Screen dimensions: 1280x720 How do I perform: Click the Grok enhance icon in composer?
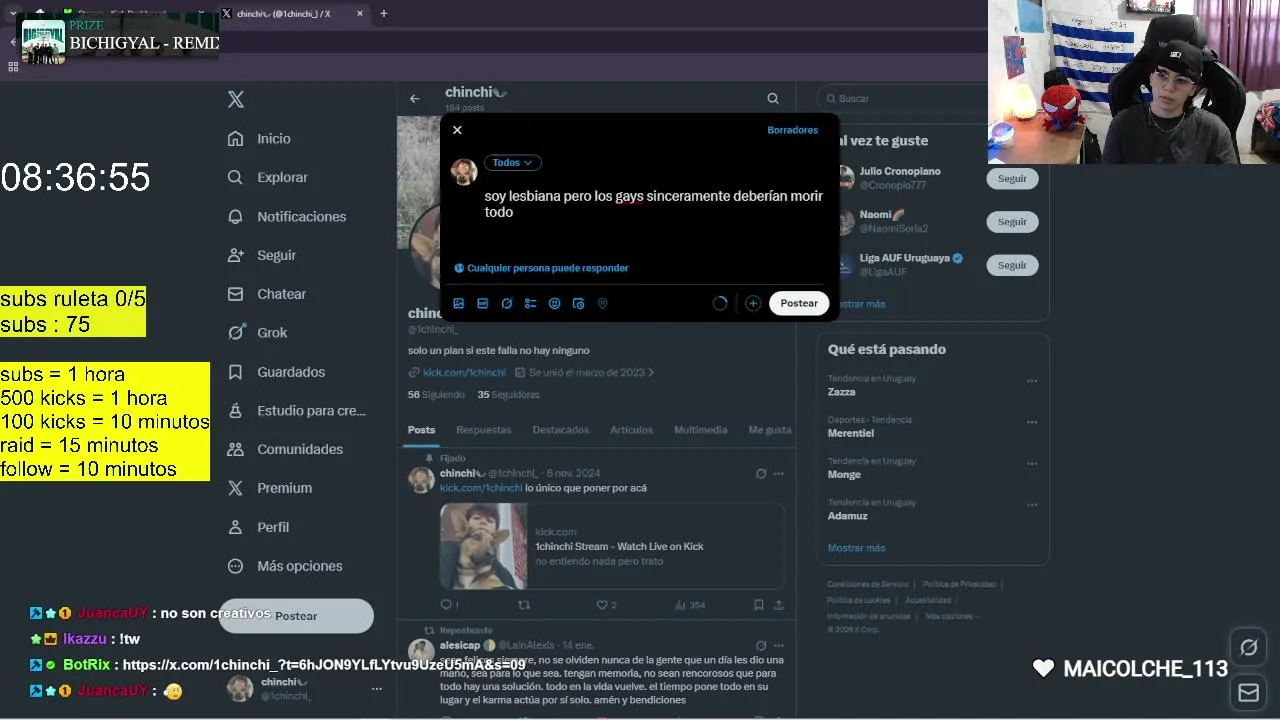coord(507,303)
